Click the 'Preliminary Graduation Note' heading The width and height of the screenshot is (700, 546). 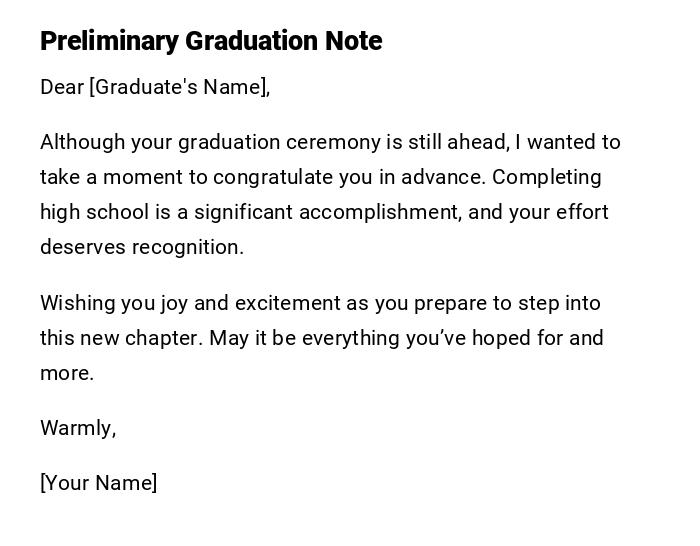pyautogui.click(x=211, y=41)
